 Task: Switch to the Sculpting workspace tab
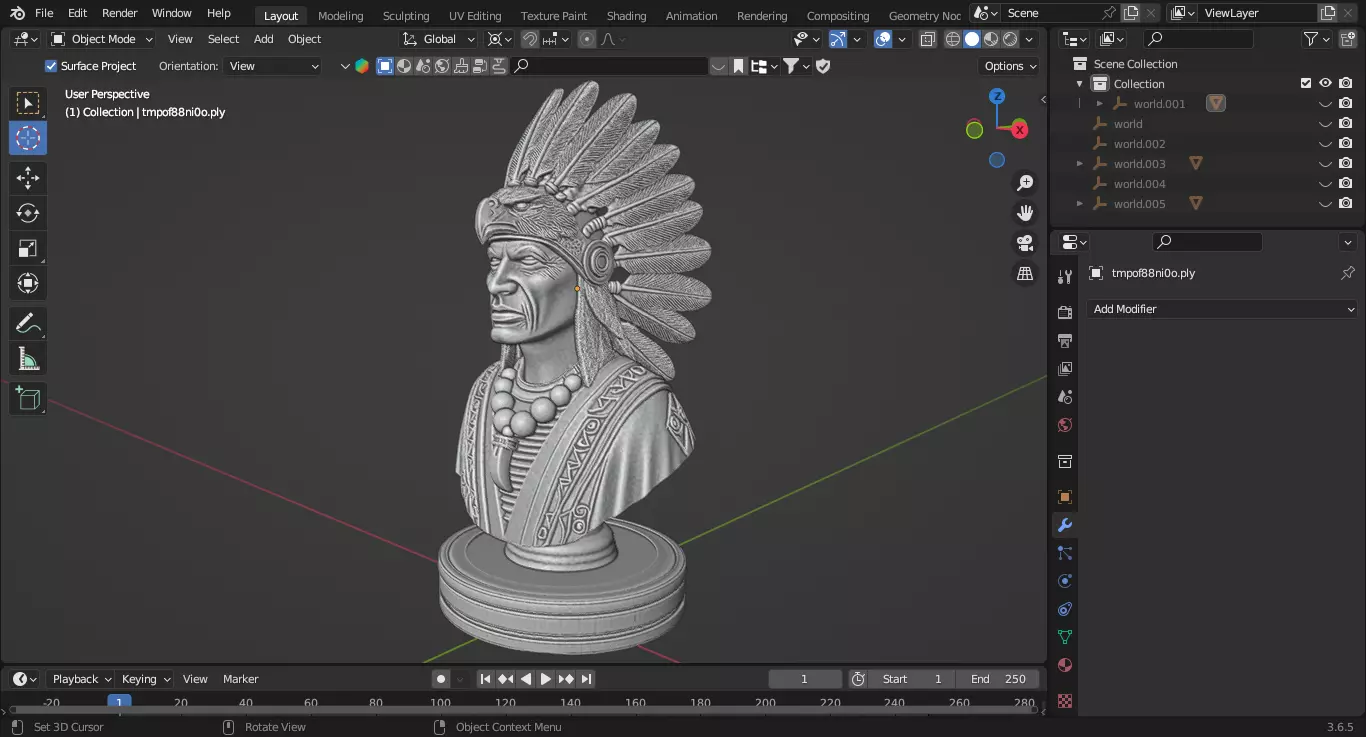(x=406, y=15)
